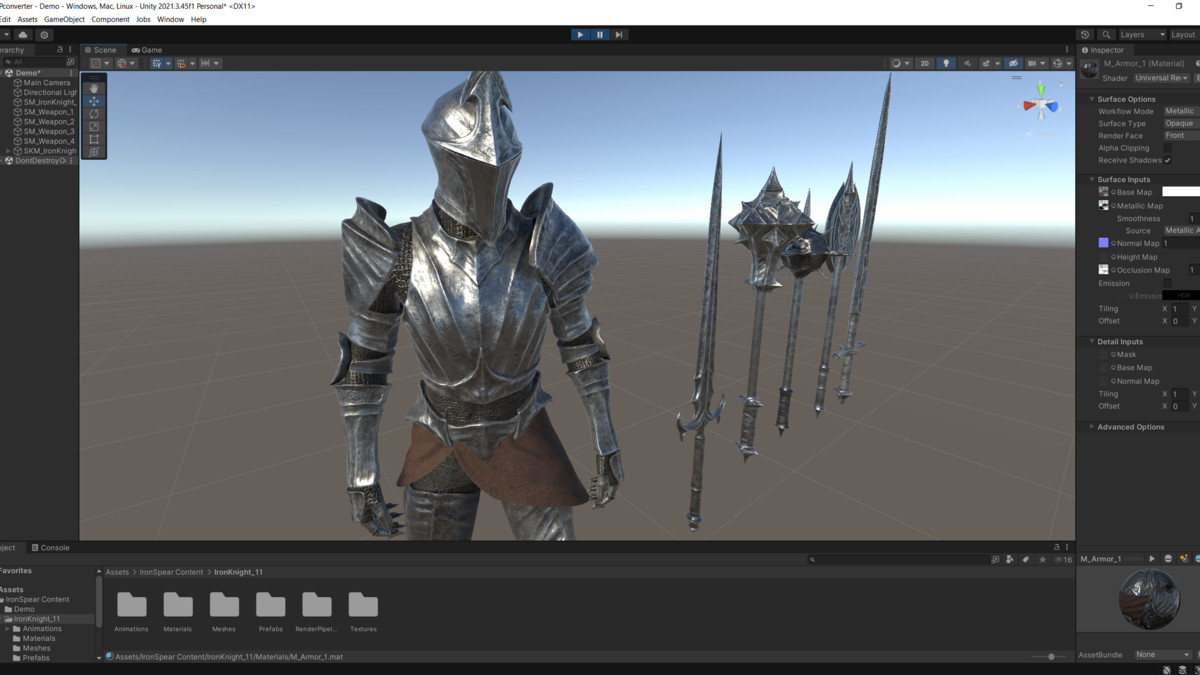Select the Rect transform tool
Image resolution: width=1200 pixels, height=675 pixels.
point(94,140)
